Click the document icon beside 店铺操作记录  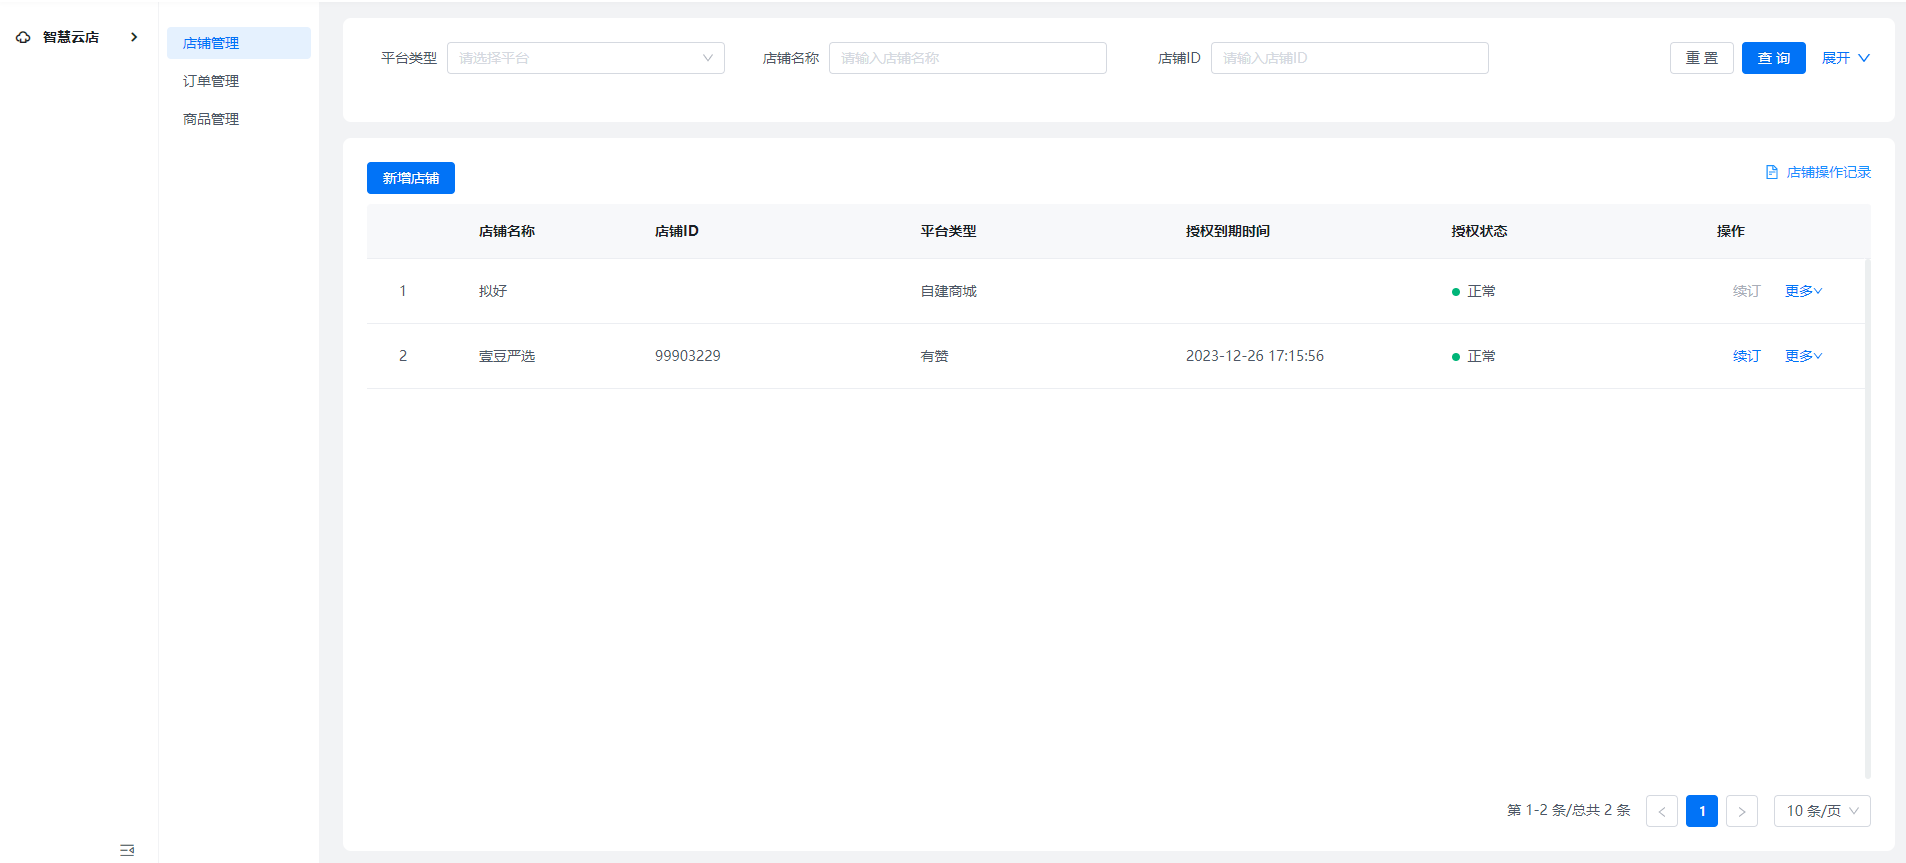(1771, 172)
